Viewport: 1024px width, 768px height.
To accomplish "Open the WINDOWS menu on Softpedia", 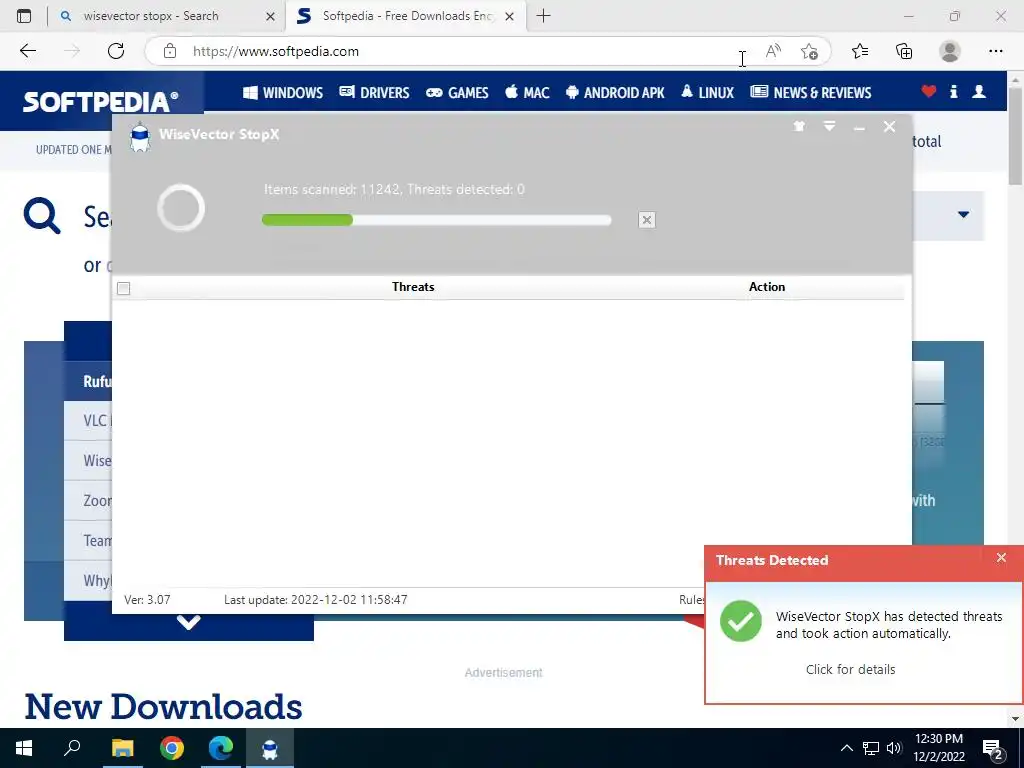I will tap(283, 93).
